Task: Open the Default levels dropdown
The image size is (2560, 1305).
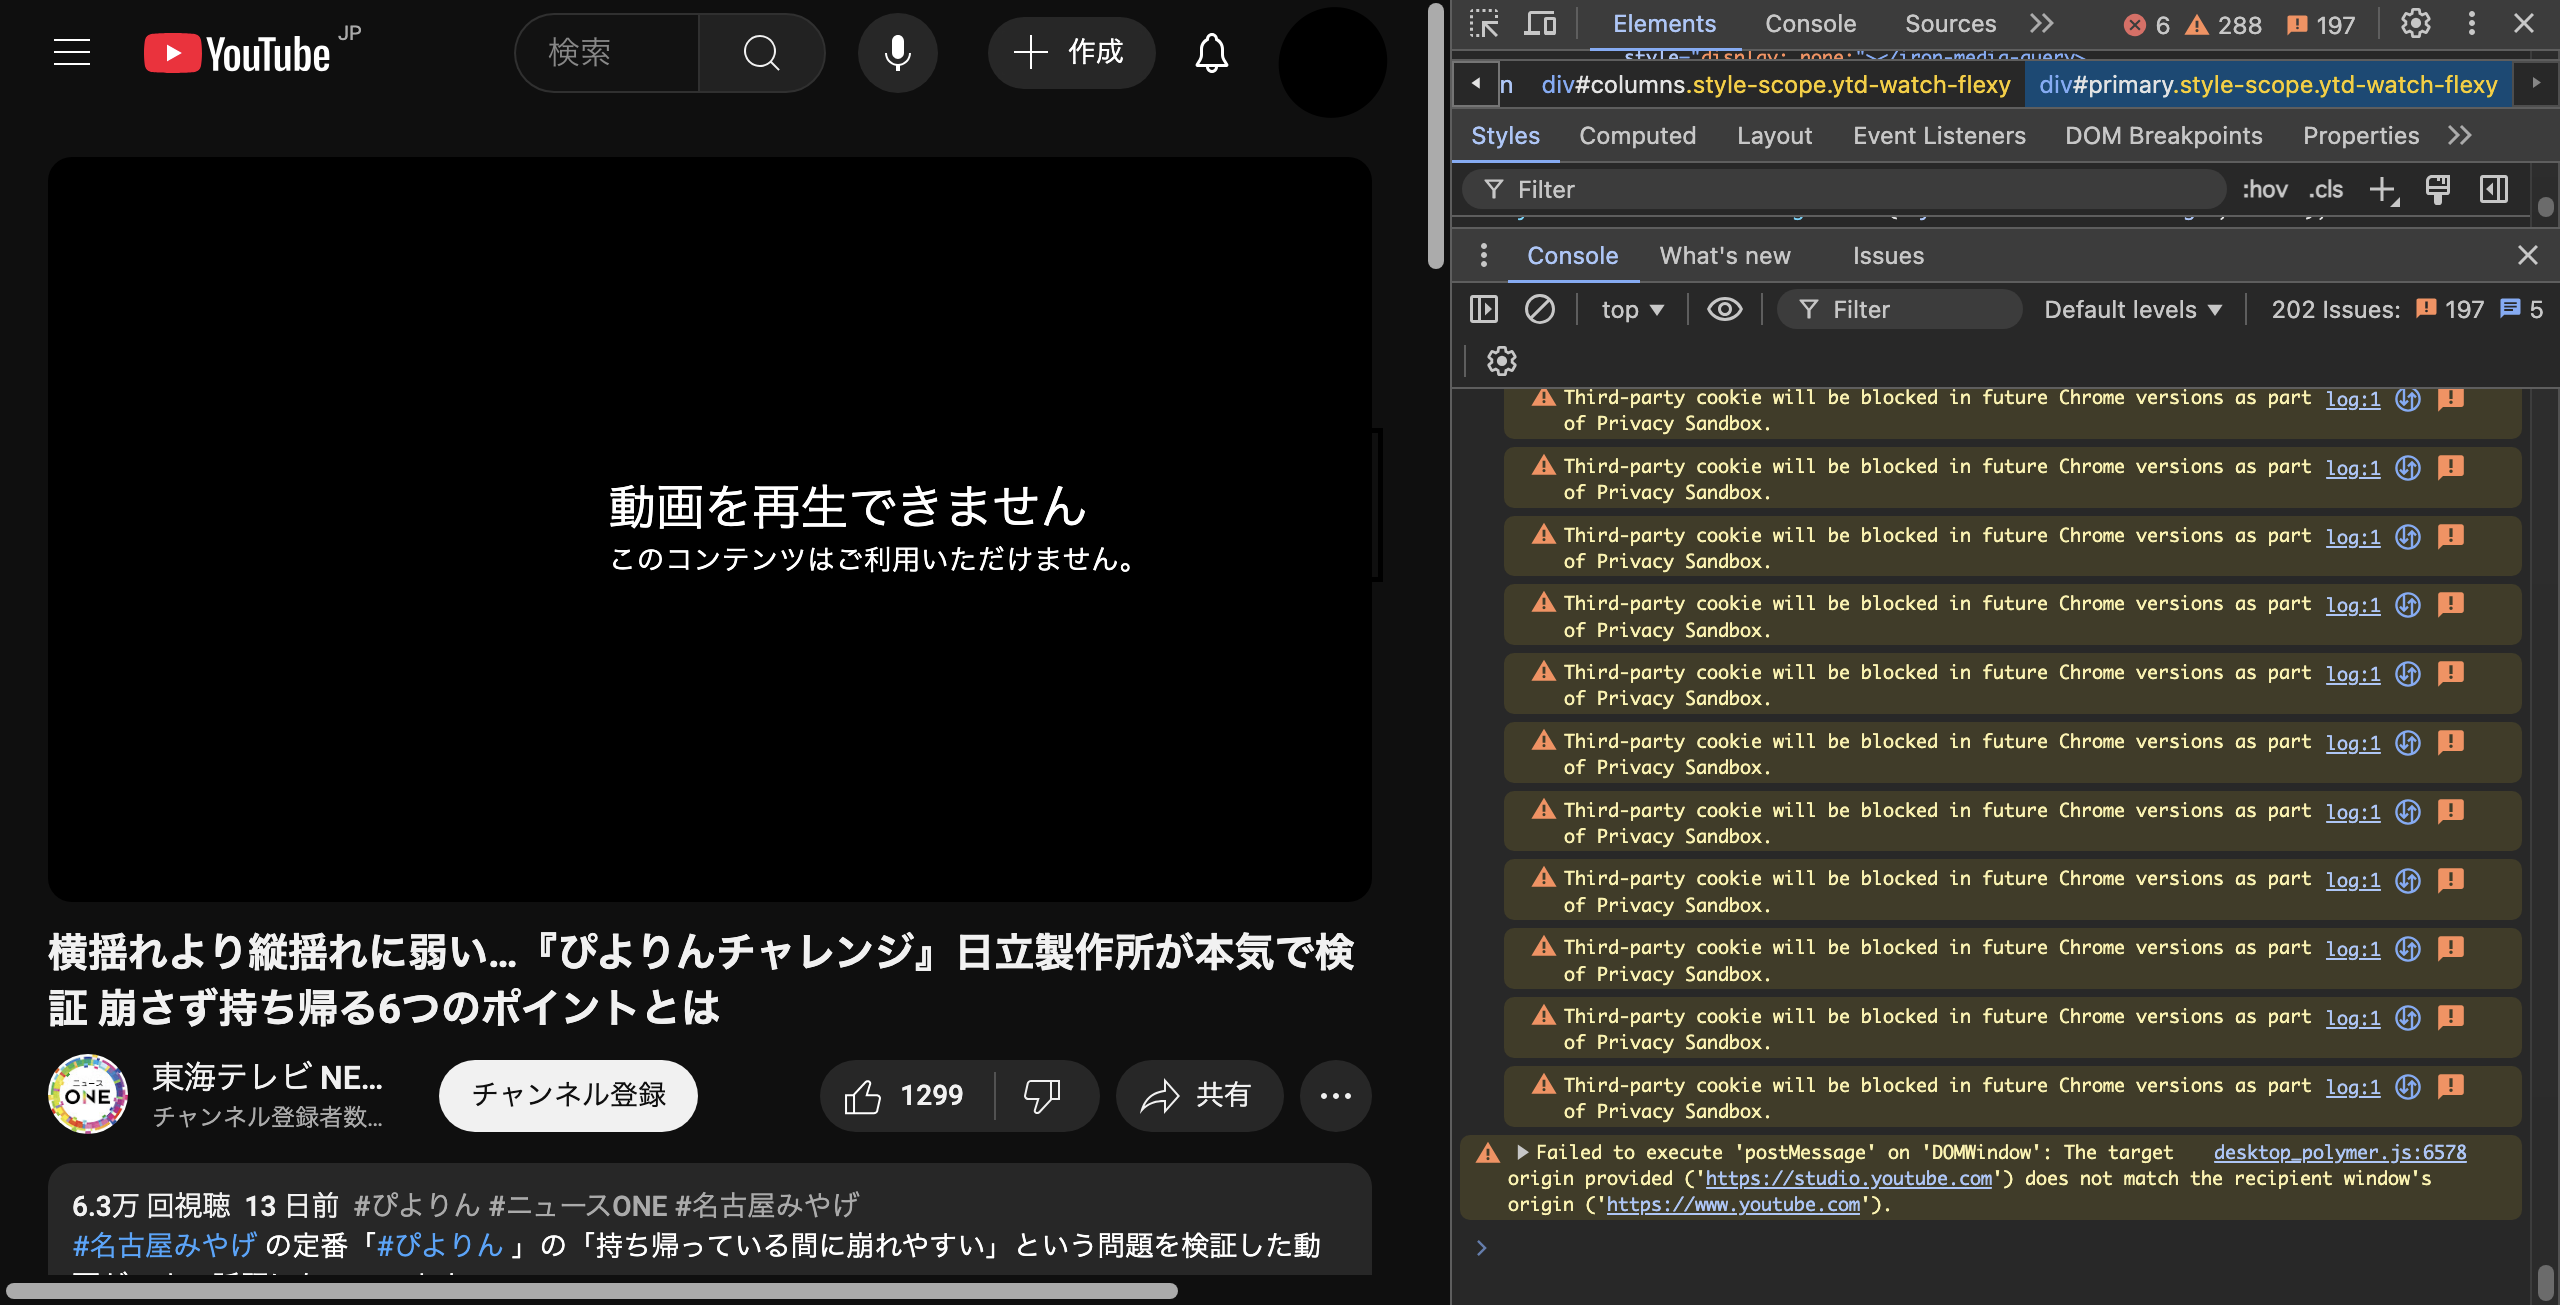Action: point(2133,310)
